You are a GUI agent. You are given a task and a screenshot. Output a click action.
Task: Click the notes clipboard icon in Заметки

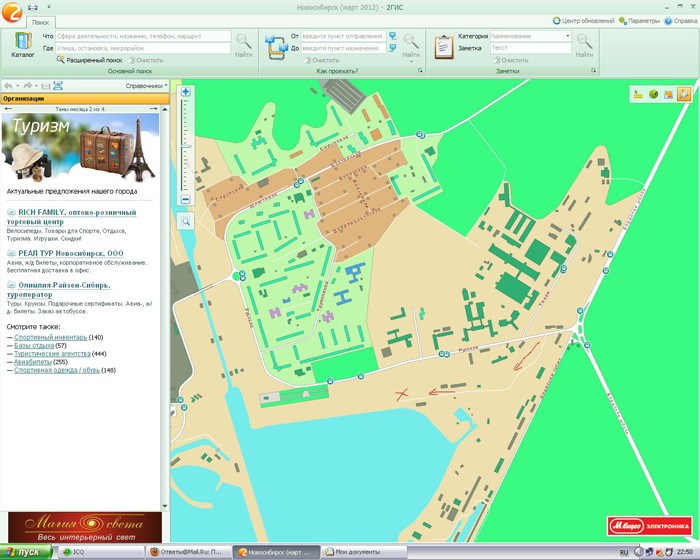click(443, 45)
